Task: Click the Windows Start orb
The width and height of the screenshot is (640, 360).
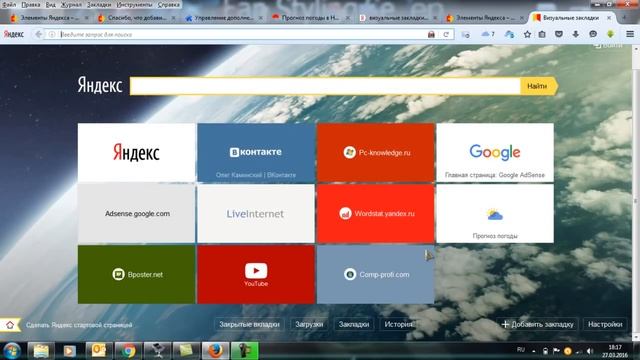Action: click(11, 351)
